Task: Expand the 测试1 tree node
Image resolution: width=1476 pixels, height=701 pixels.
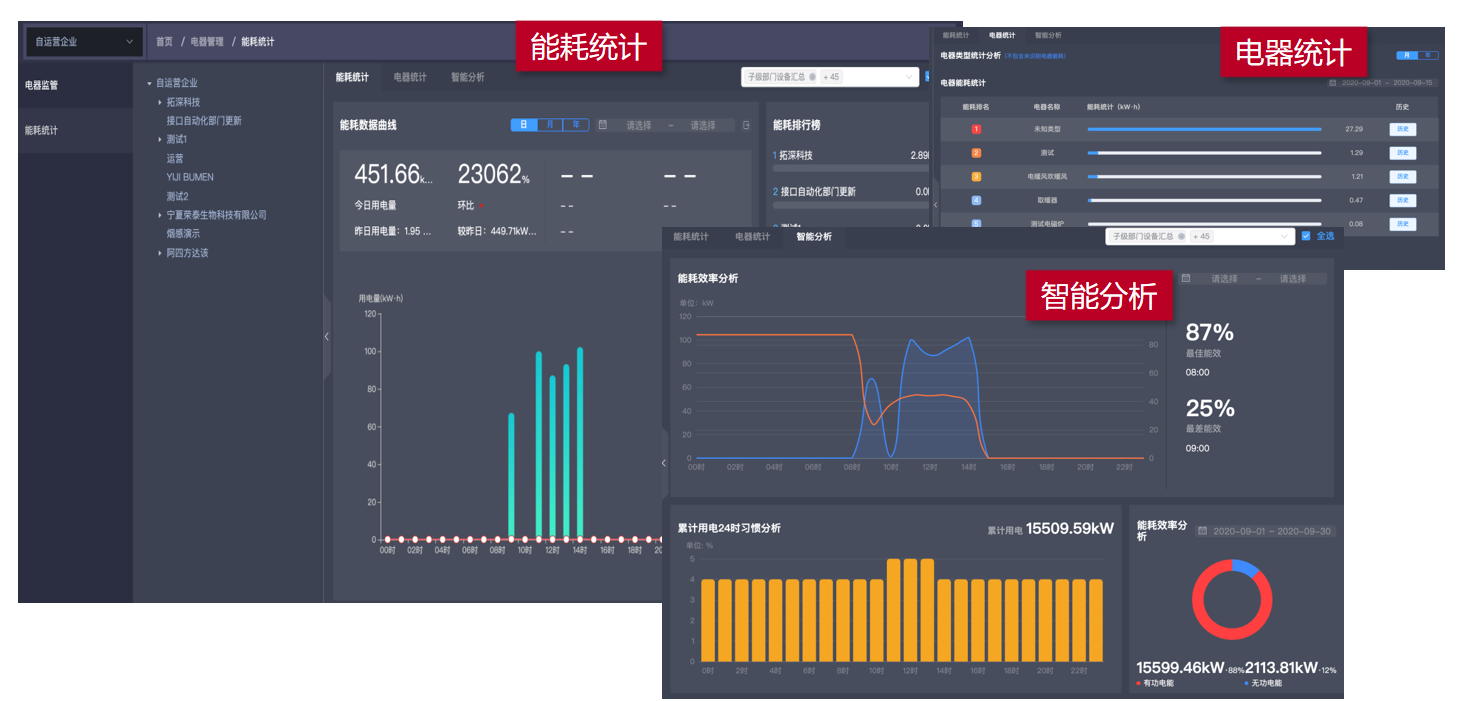Action: point(160,140)
